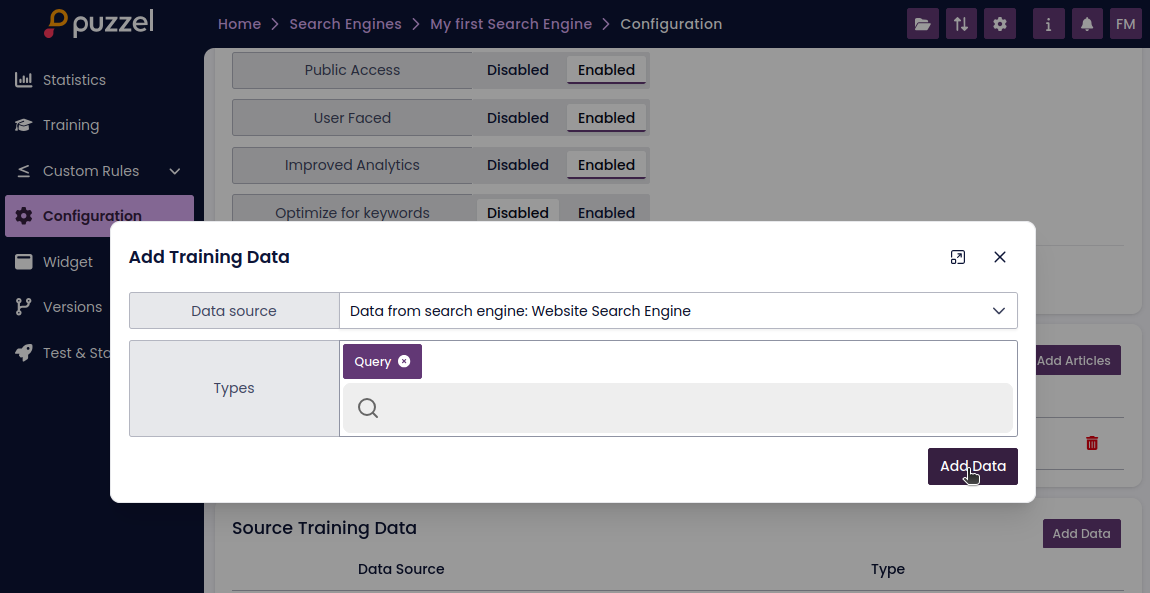This screenshot has width=1150, height=593.
Task: Open the FM user profile menu
Action: 1125,24
